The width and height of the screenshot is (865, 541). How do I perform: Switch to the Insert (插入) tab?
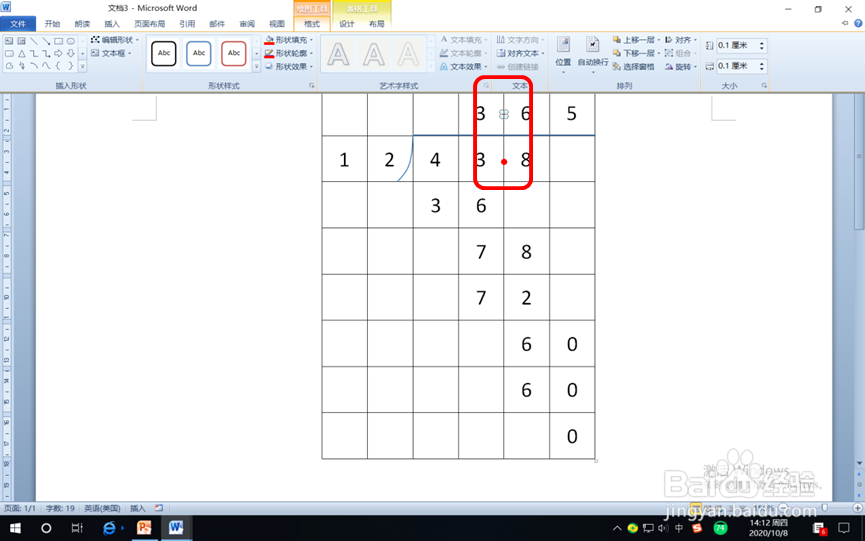(x=112, y=24)
